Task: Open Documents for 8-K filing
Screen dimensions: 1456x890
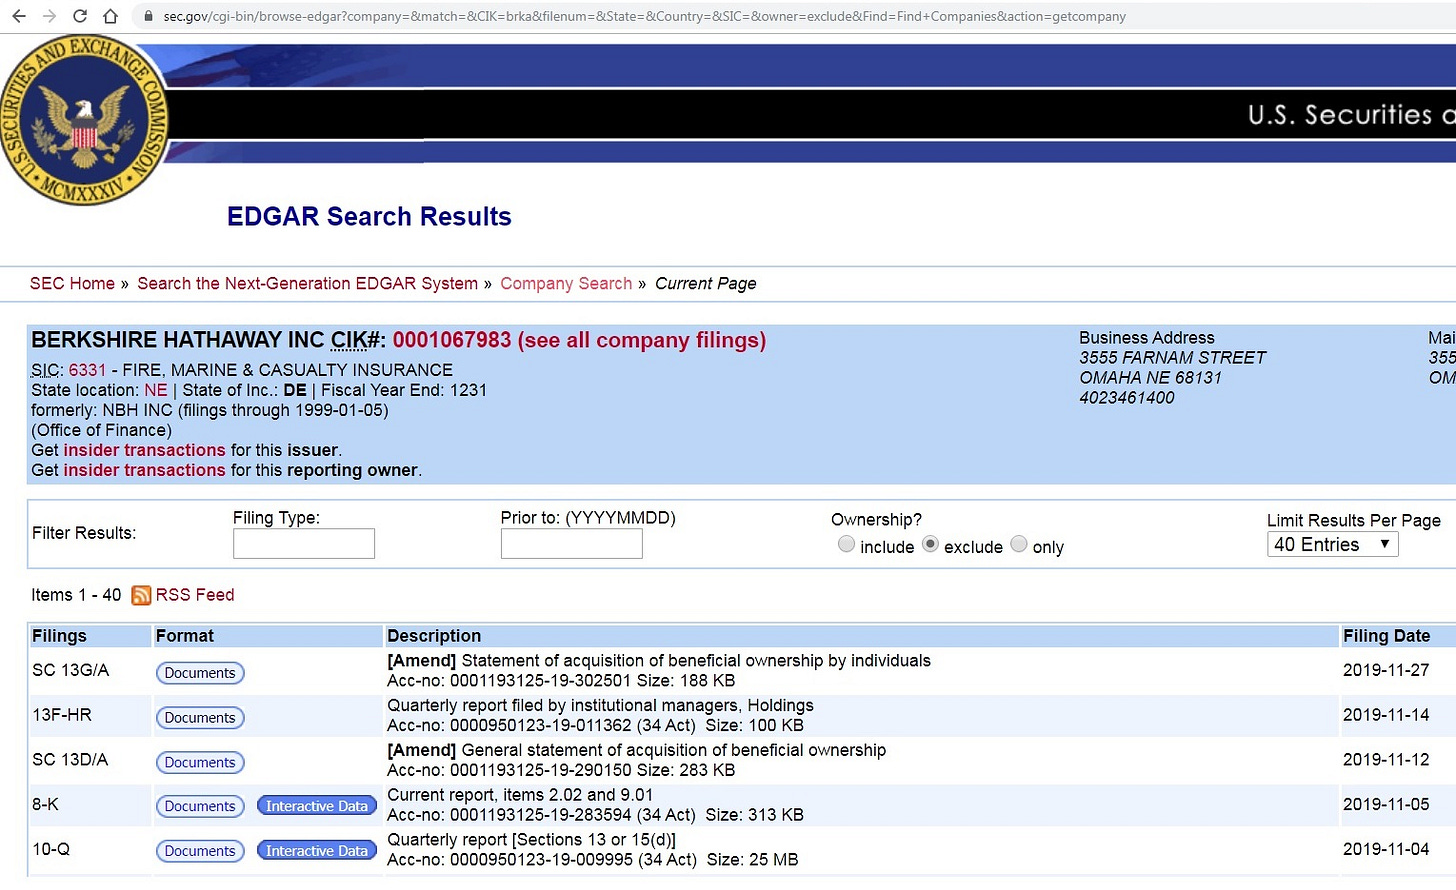Action: pos(200,806)
